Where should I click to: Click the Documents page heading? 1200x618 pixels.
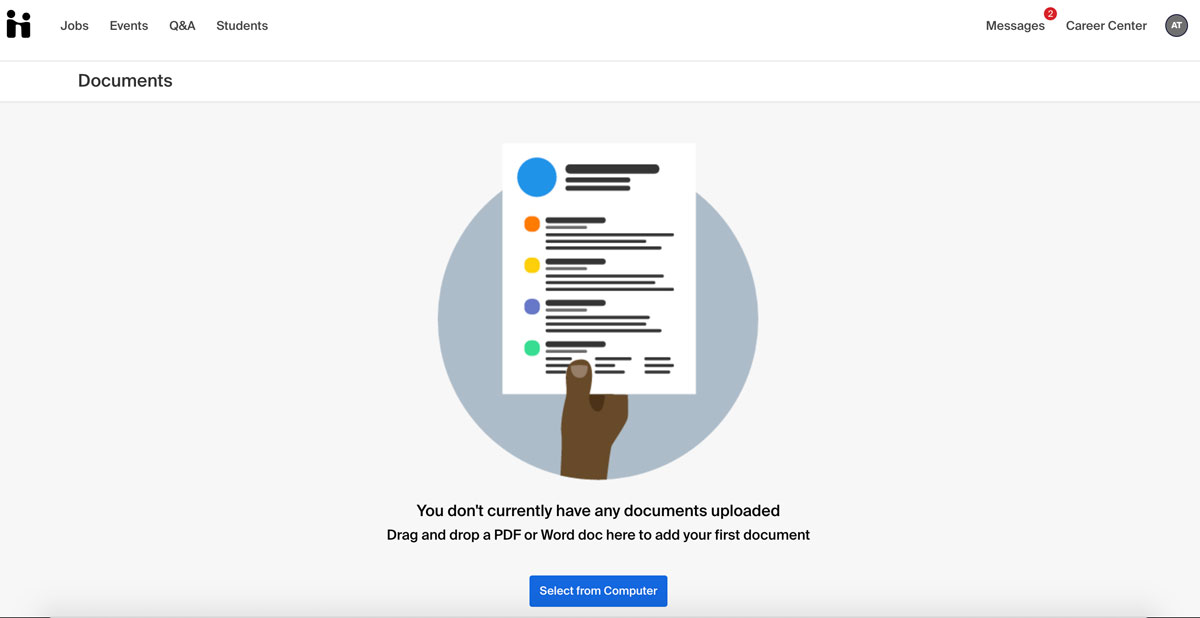125,80
